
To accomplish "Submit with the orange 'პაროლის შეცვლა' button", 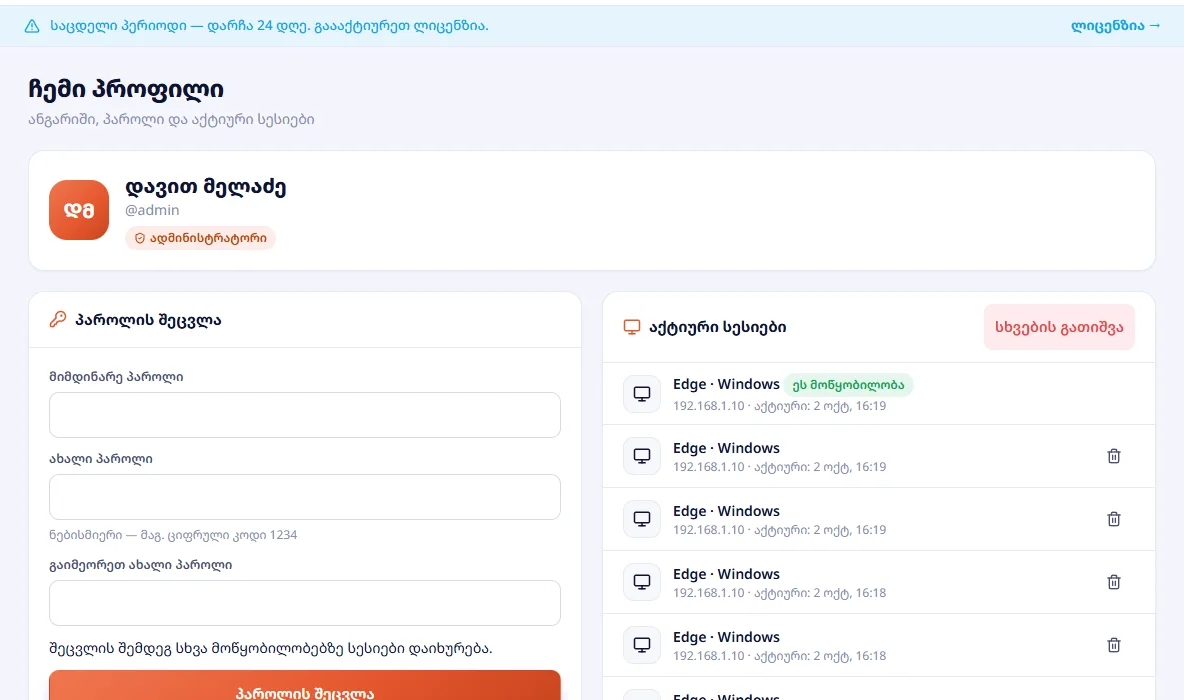I will pos(305,686).
